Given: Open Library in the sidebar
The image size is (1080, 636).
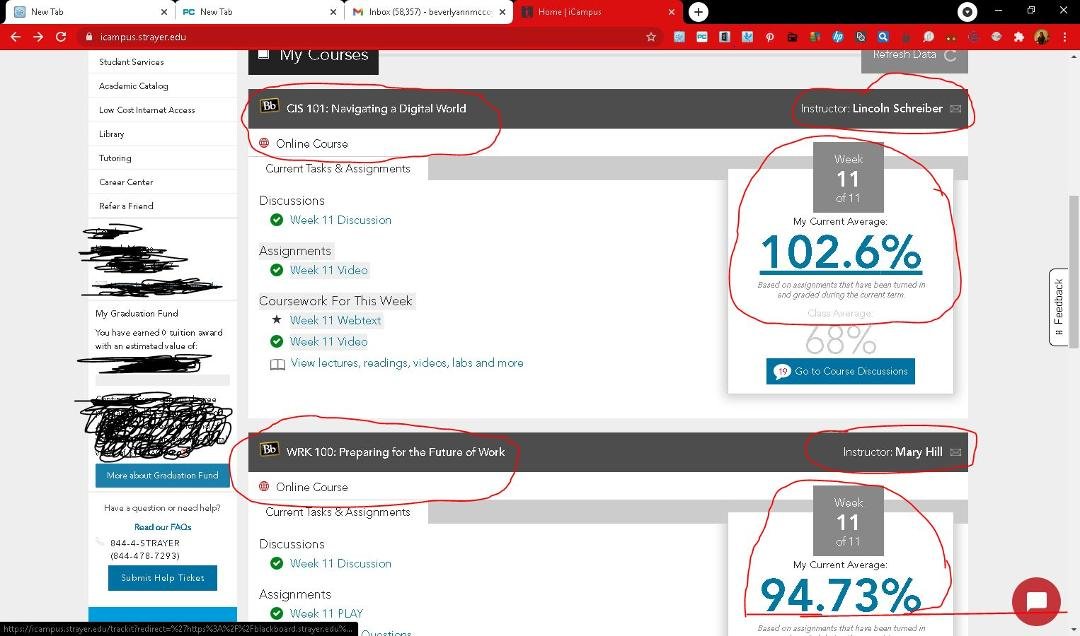Looking at the screenshot, I should click(112, 134).
